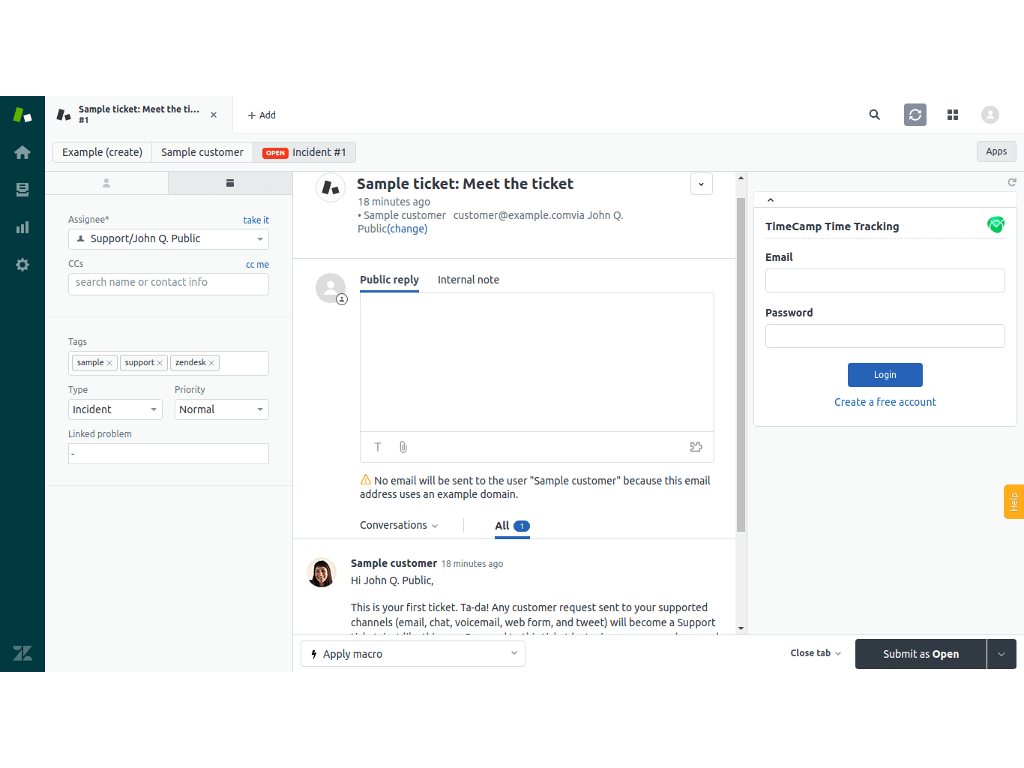
Task: Collapse the TimeCamp app panel
Action: pyautogui.click(x=770, y=201)
